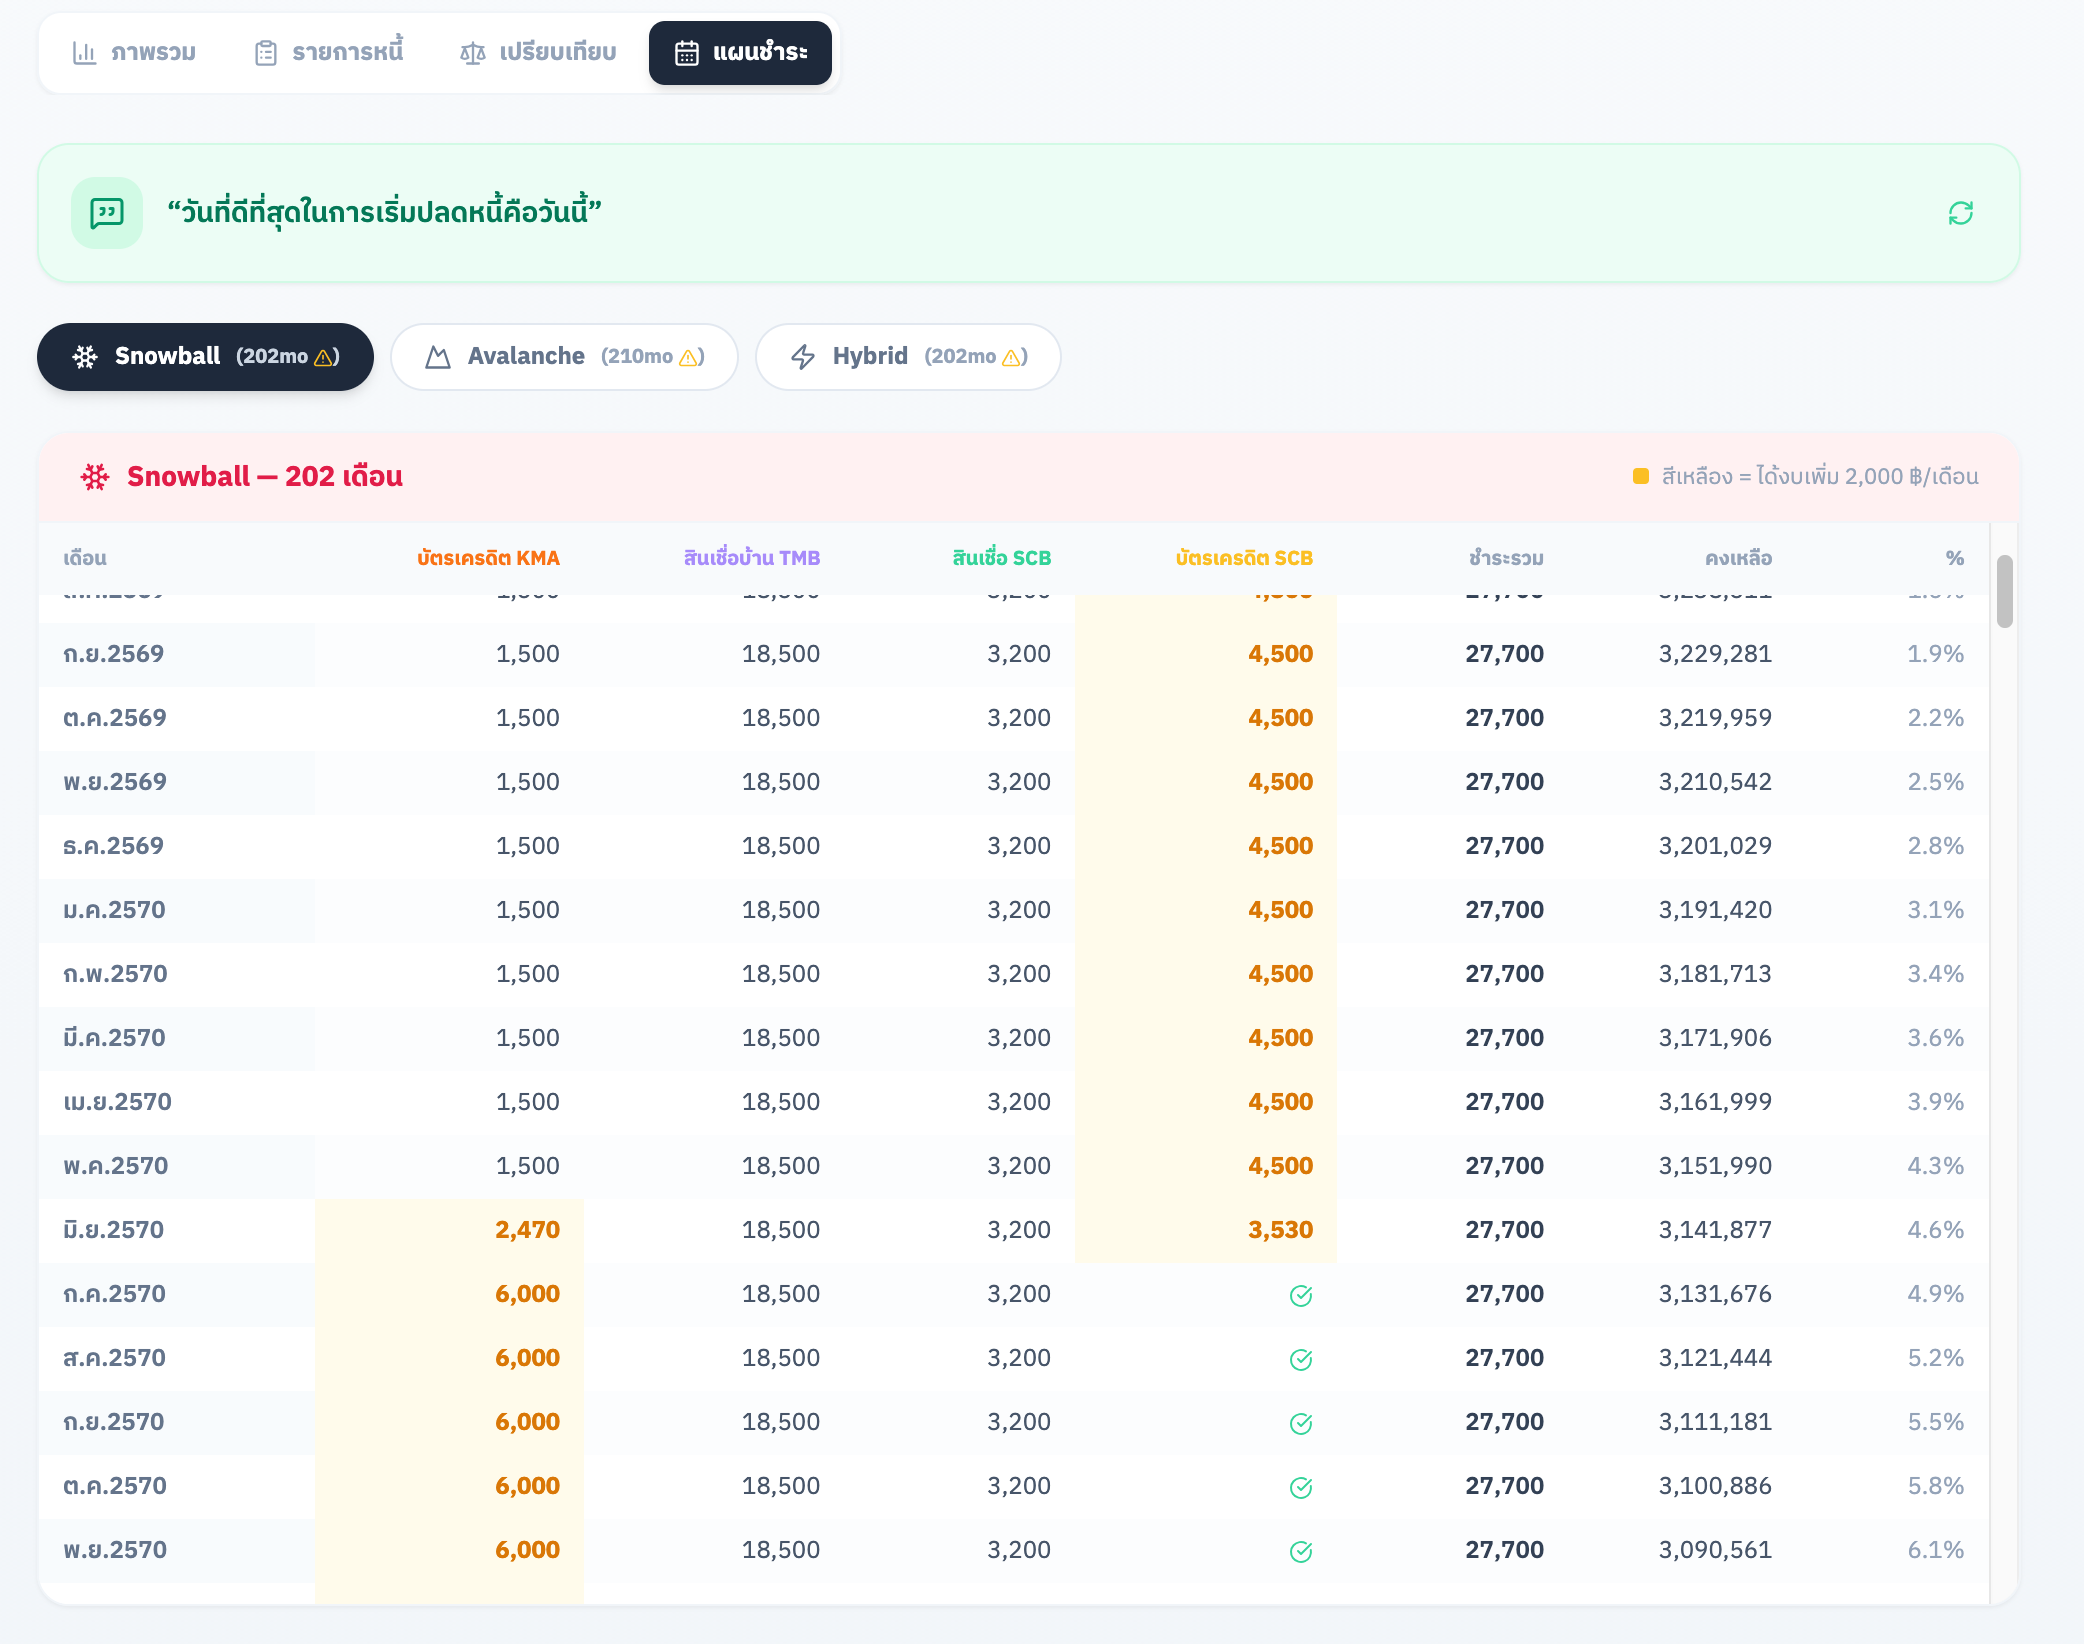This screenshot has width=2084, height=1644.
Task: Open the รายการหนี้ debt list tab
Action: point(329,53)
